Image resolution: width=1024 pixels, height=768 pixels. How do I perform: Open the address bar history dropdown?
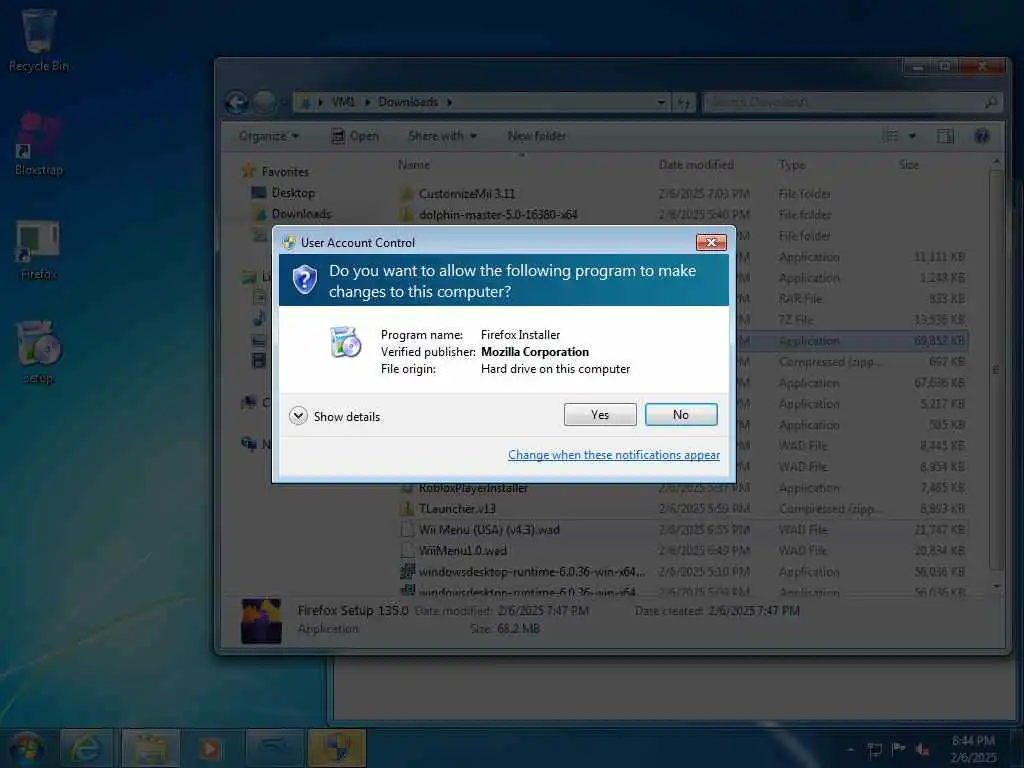click(x=661, y=103)
